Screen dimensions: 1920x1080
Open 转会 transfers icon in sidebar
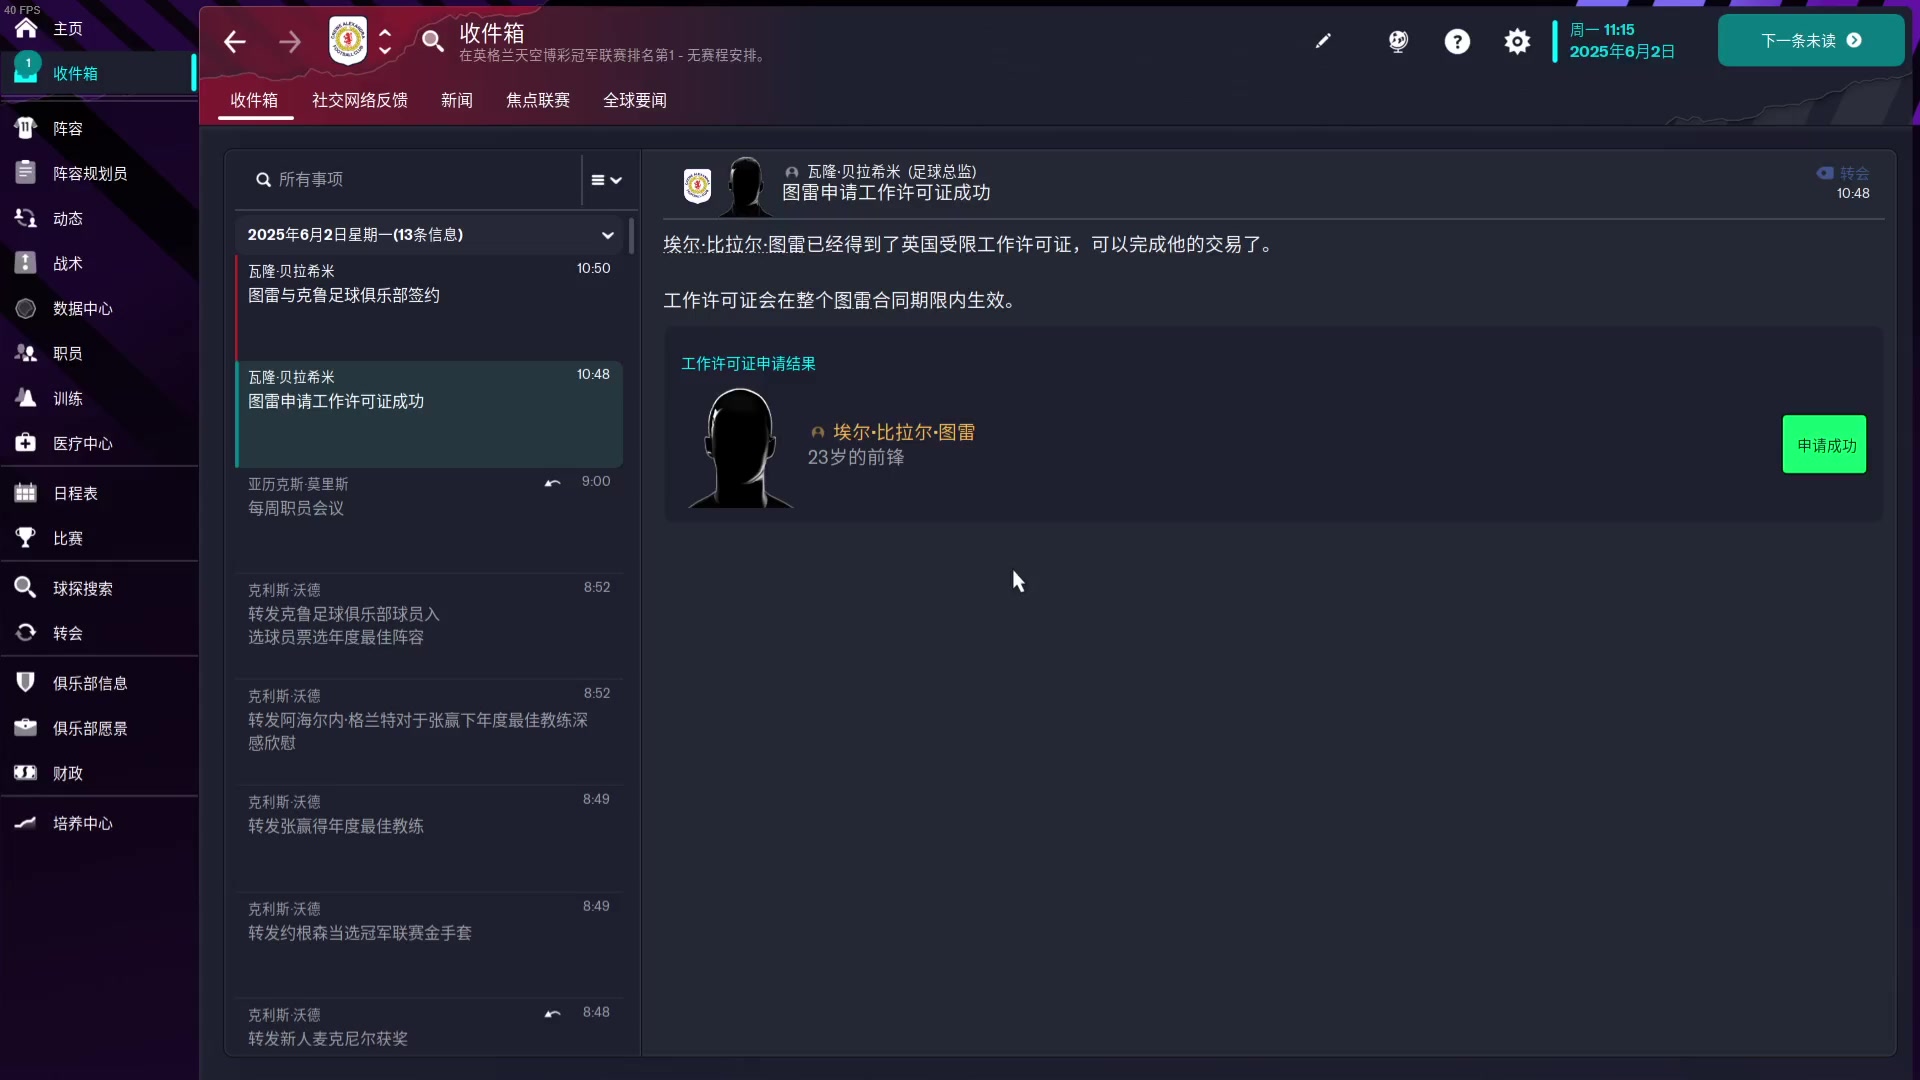26,633
